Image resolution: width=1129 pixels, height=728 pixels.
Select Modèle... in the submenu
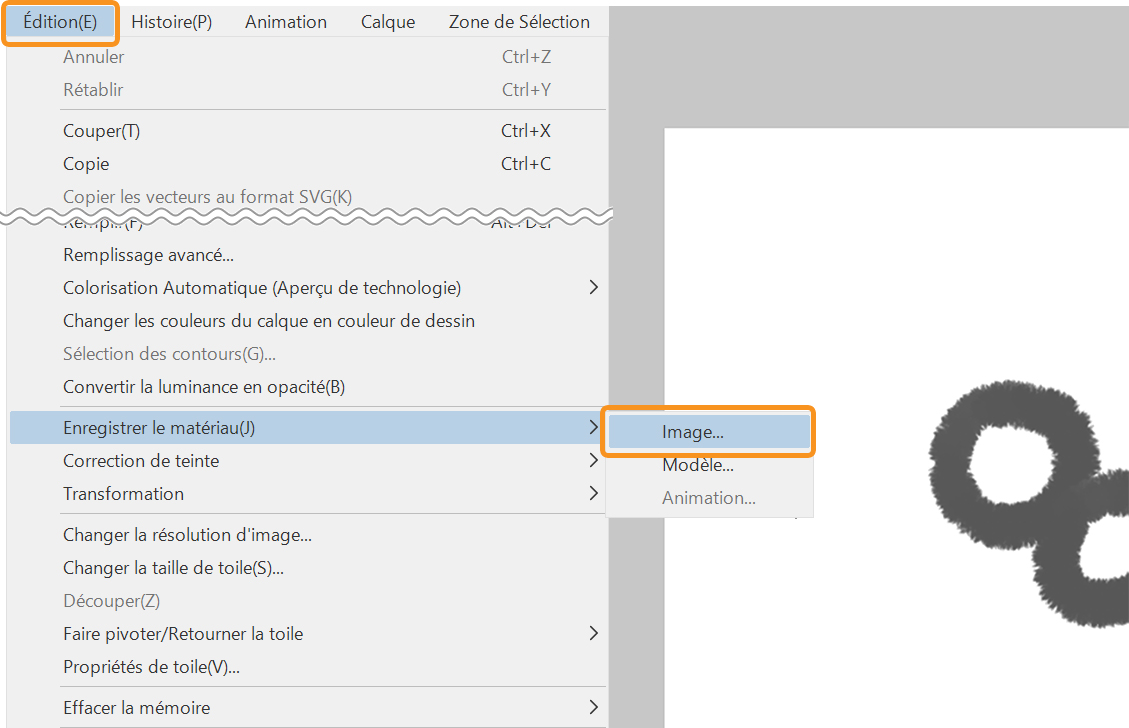point(697,465)
